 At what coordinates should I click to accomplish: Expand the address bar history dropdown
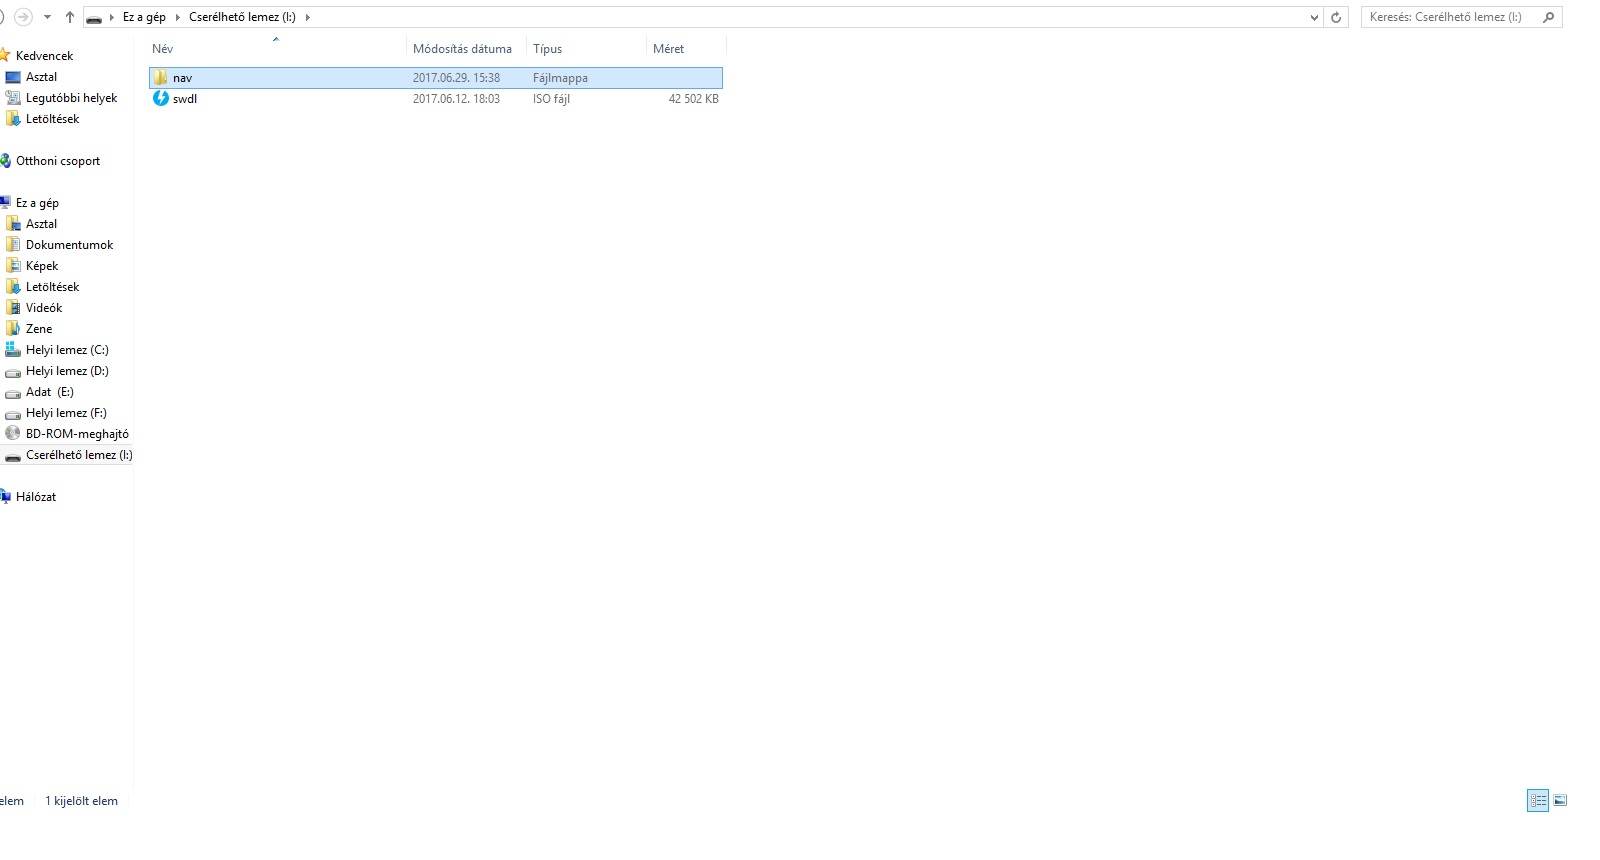[x=1313, y=17]
